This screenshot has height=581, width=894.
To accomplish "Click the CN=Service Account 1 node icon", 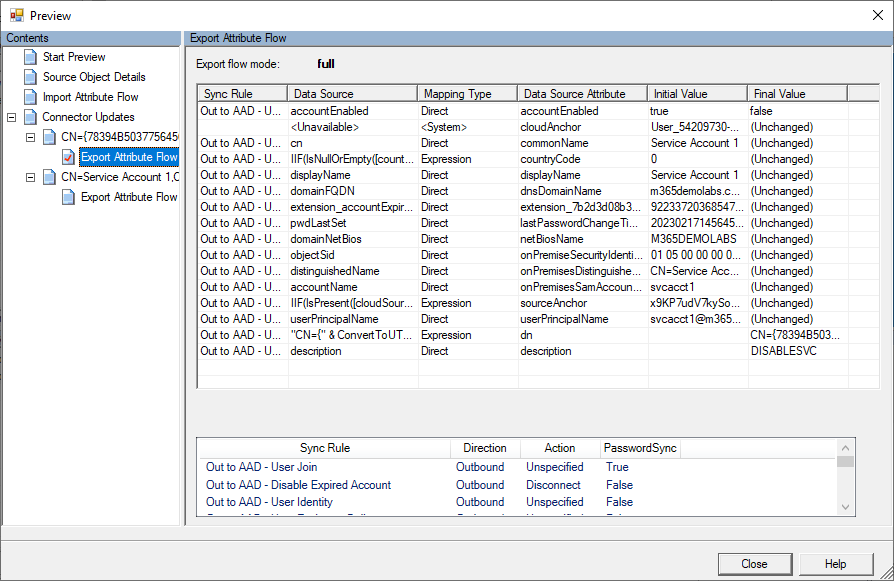I will (x=49, y=177).
